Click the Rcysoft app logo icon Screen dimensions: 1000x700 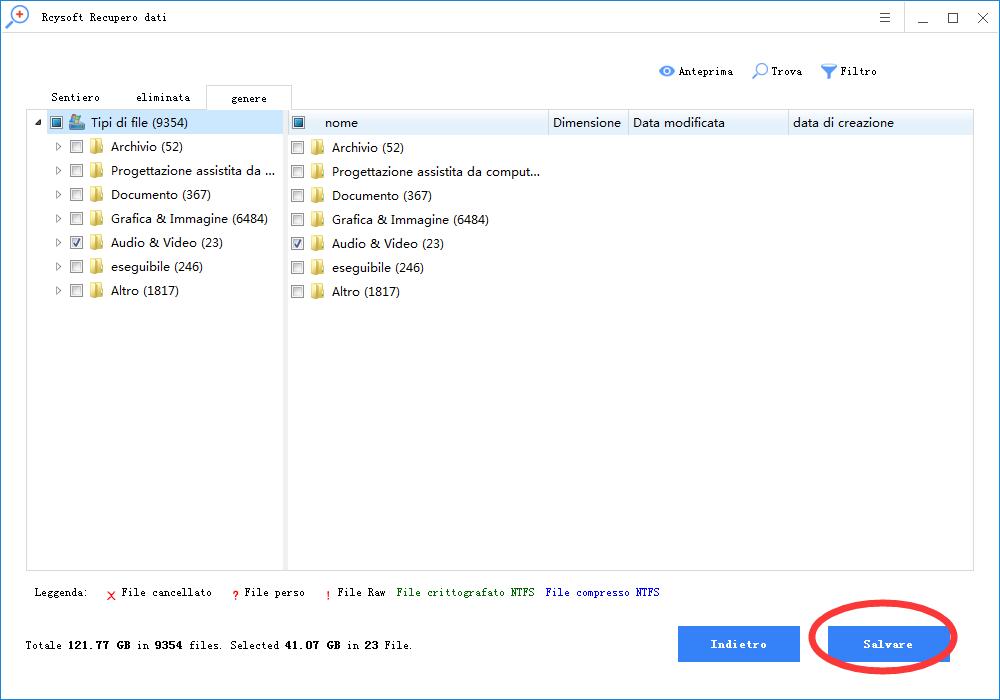pyautogui.click(x=17, y=17)
